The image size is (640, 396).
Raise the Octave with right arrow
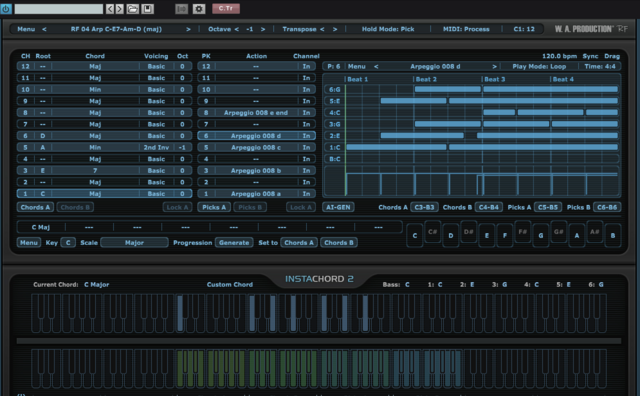point(263,29)
